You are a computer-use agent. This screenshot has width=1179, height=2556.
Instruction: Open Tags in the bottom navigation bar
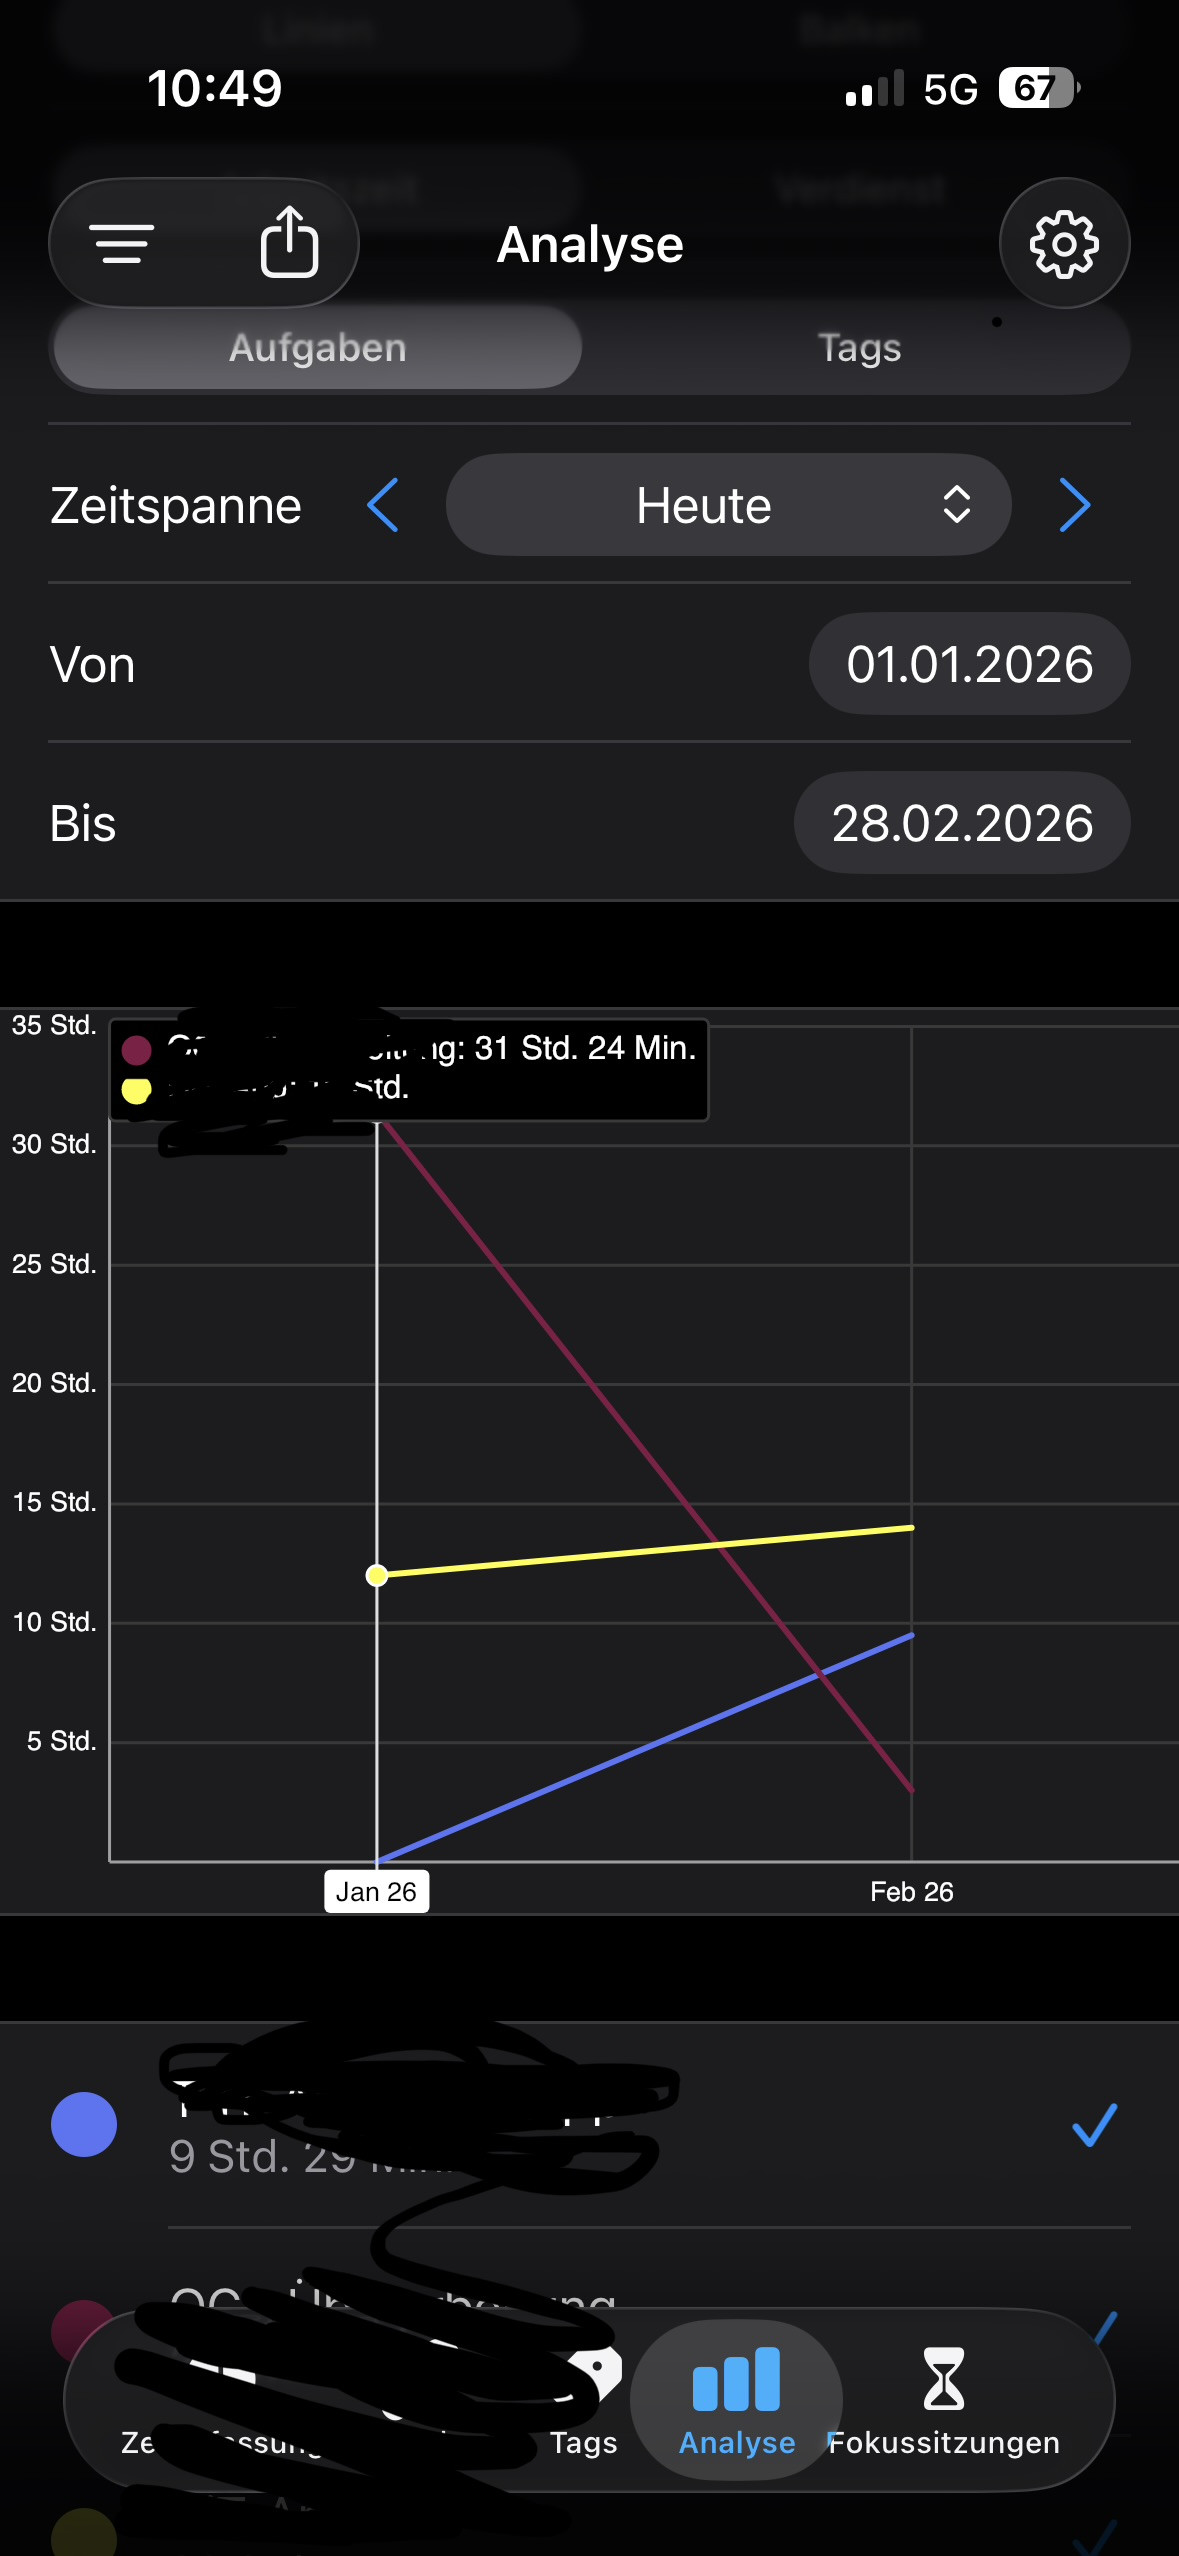pos(585,2410)
